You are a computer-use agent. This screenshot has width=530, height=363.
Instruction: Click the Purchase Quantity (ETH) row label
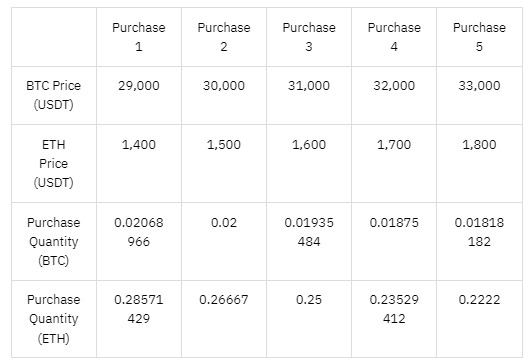[53, 319]
